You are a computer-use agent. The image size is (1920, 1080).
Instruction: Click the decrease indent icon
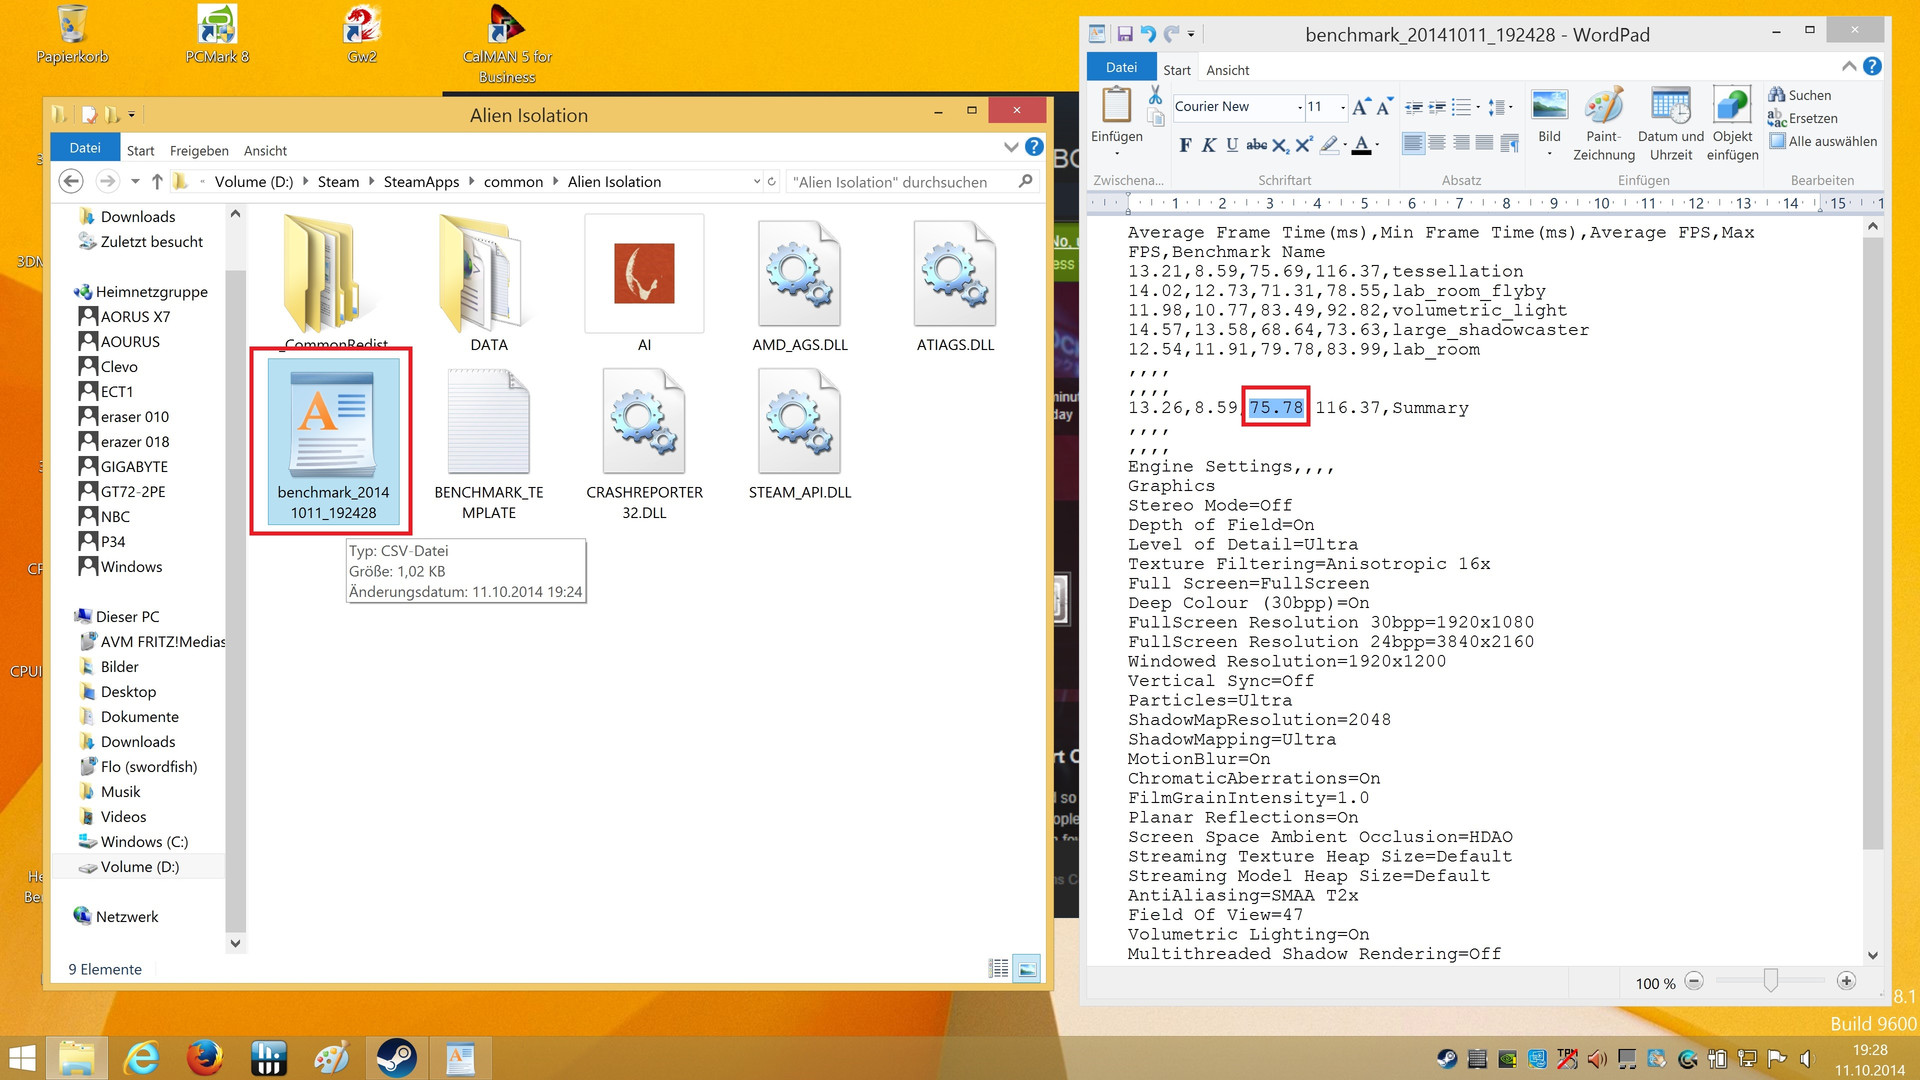pos(1413,107)
